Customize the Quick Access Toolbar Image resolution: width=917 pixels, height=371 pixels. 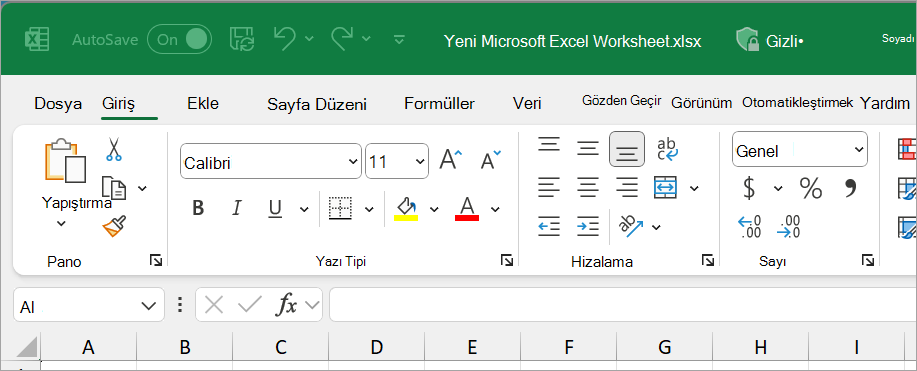point(399,40)
